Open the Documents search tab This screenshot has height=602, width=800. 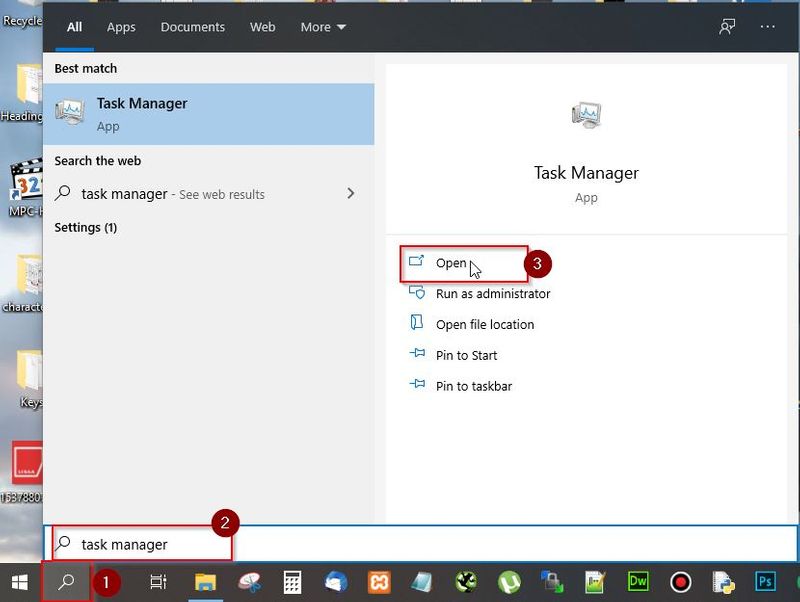point(192,27)
